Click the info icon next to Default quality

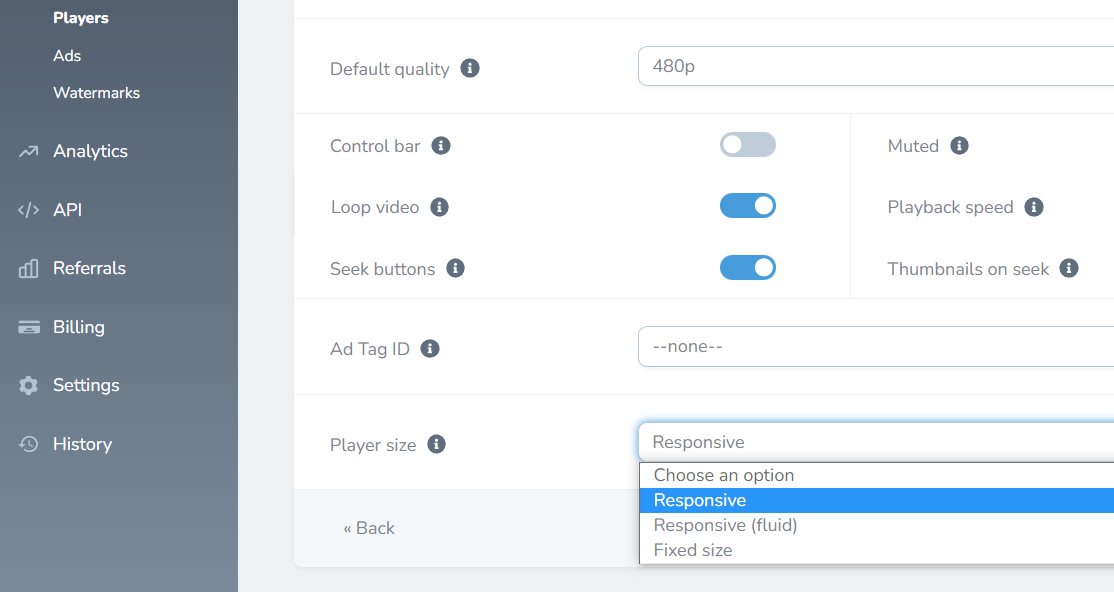(x=470, y=68)
